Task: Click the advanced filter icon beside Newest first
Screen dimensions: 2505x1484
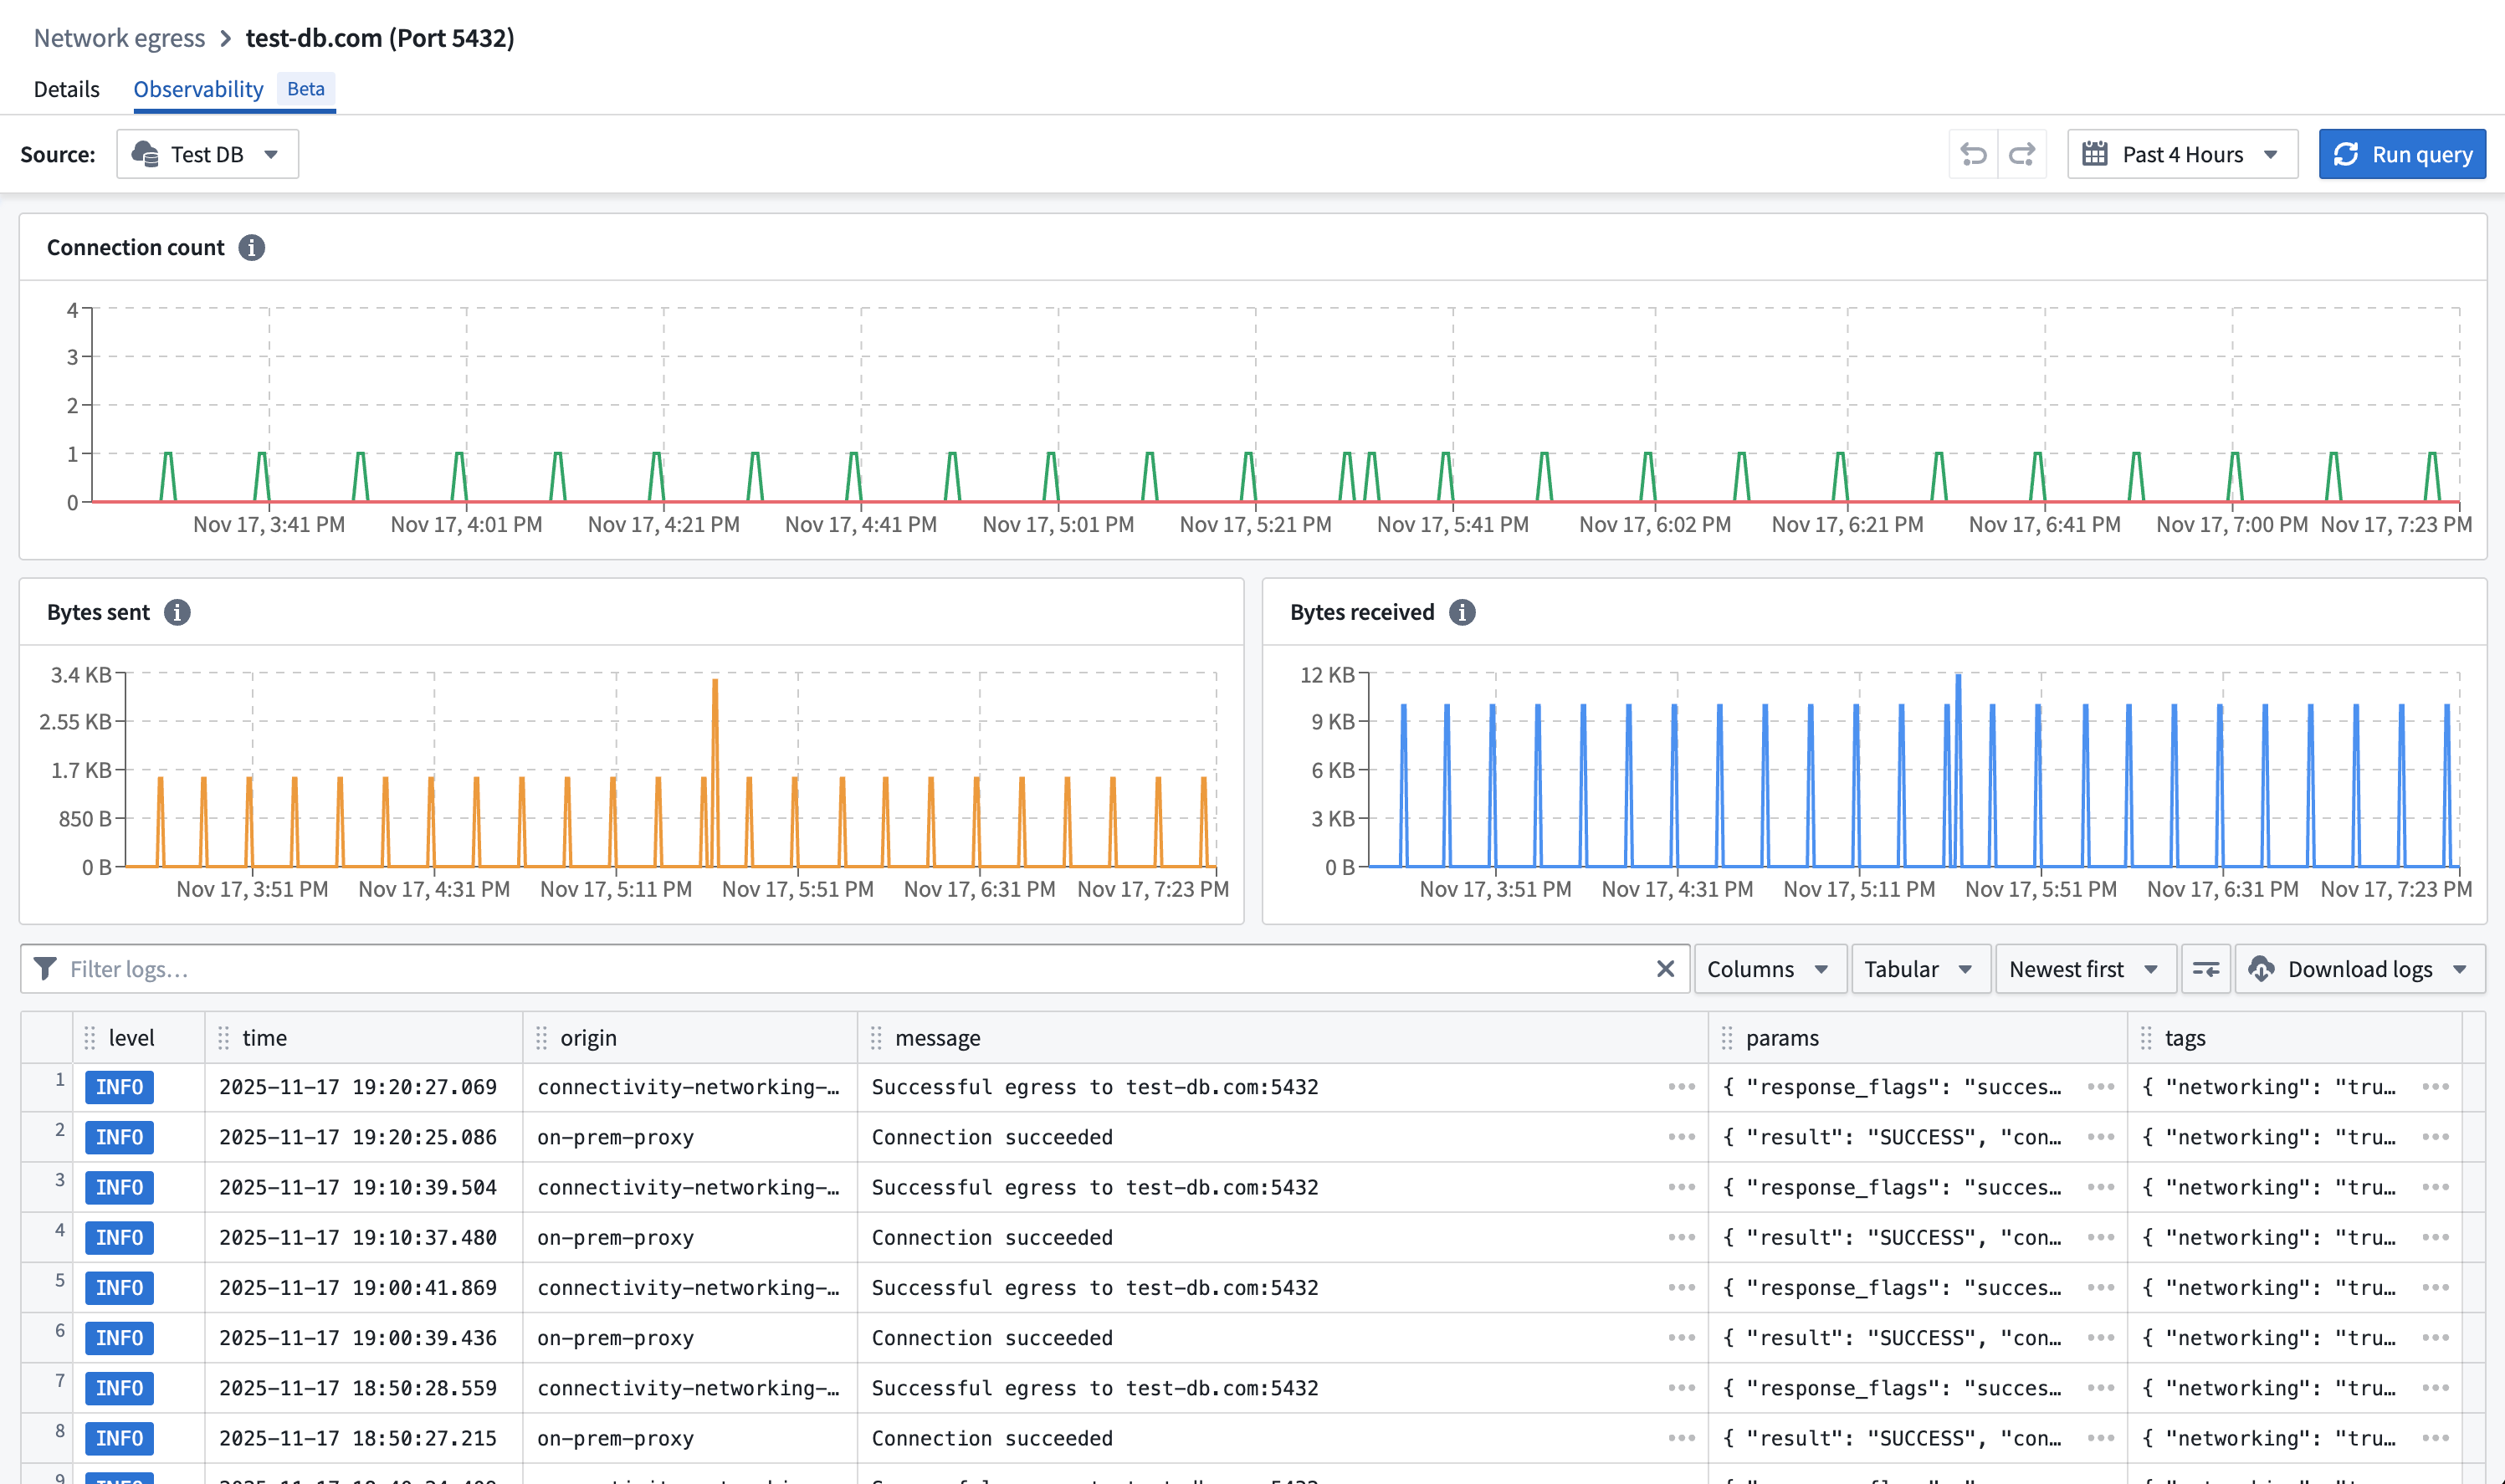Action: click(2206, 968)
